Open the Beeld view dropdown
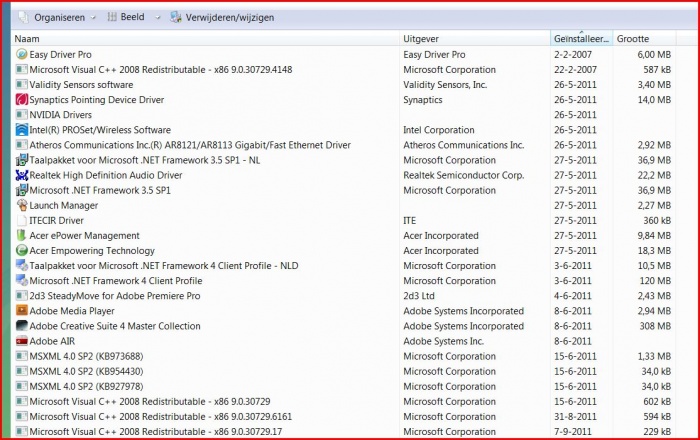700x440 pixels. [x=127, y=17]
